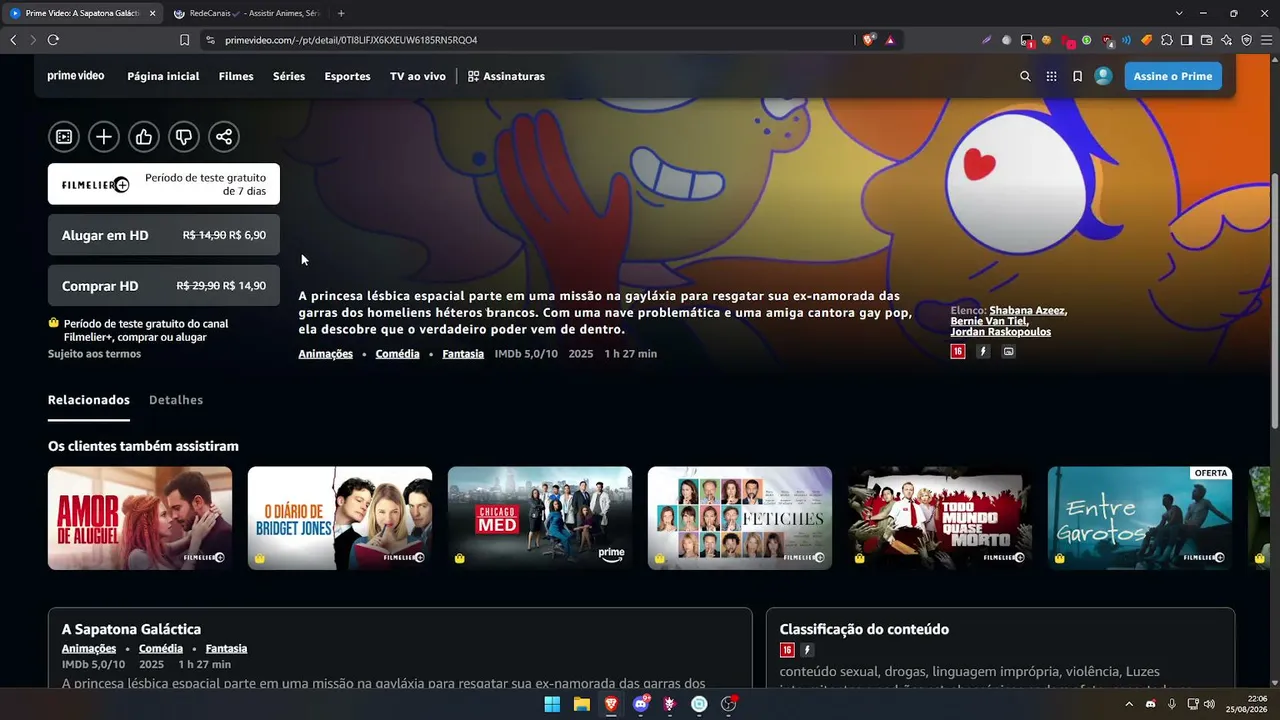Open the site settings icon in address bar

(209, 40)
